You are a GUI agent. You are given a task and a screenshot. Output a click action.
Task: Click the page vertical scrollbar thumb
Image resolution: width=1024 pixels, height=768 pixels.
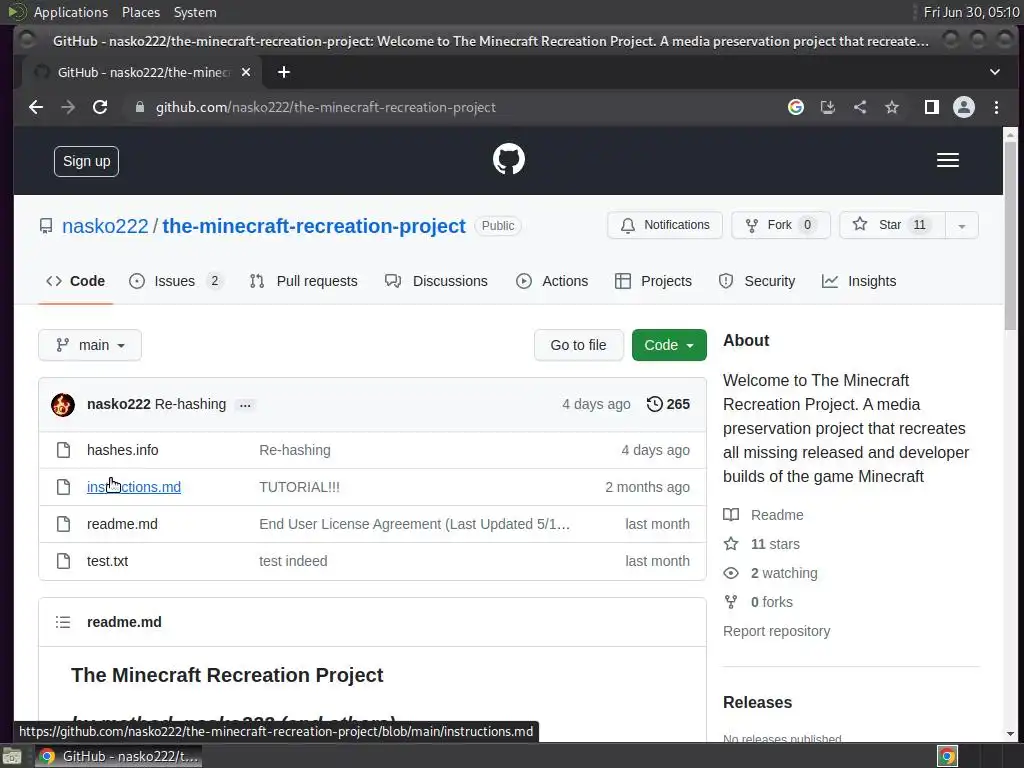[1010, 235]
